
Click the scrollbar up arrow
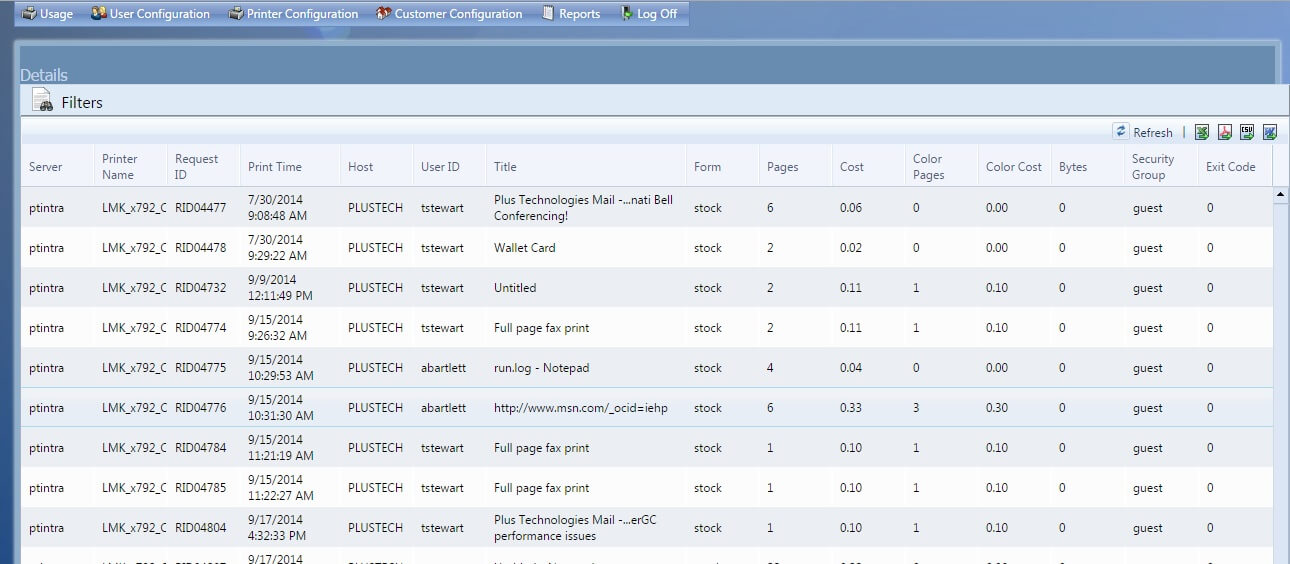pos(1280,195)
